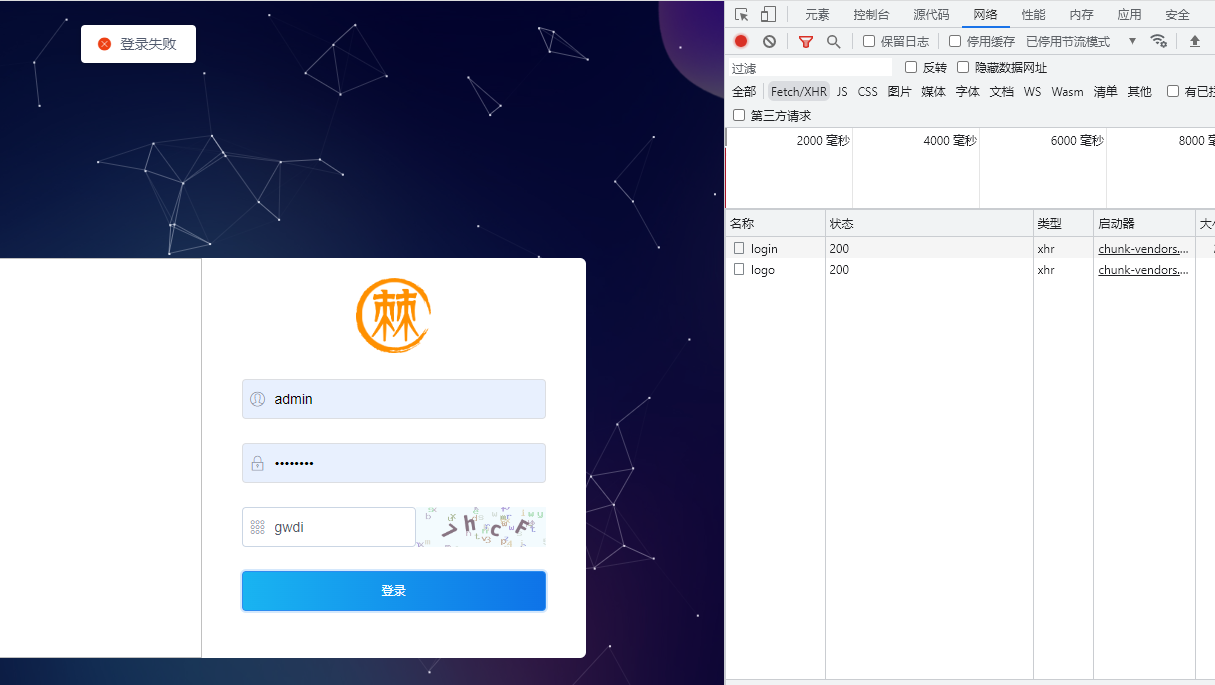
Task: Filter requests by 字体
Action: 967,91
